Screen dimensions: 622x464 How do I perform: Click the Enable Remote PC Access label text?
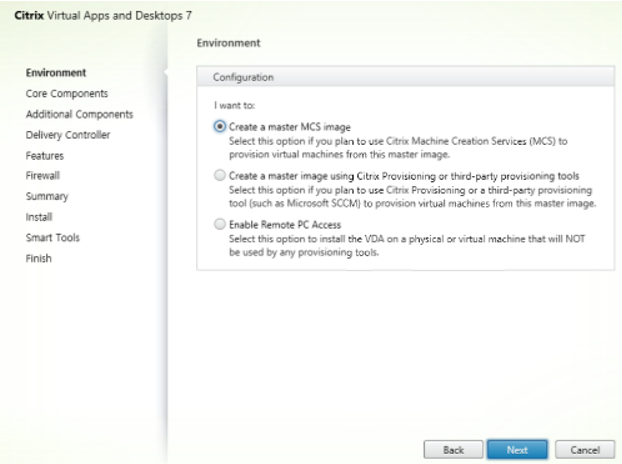coord(285,224)
